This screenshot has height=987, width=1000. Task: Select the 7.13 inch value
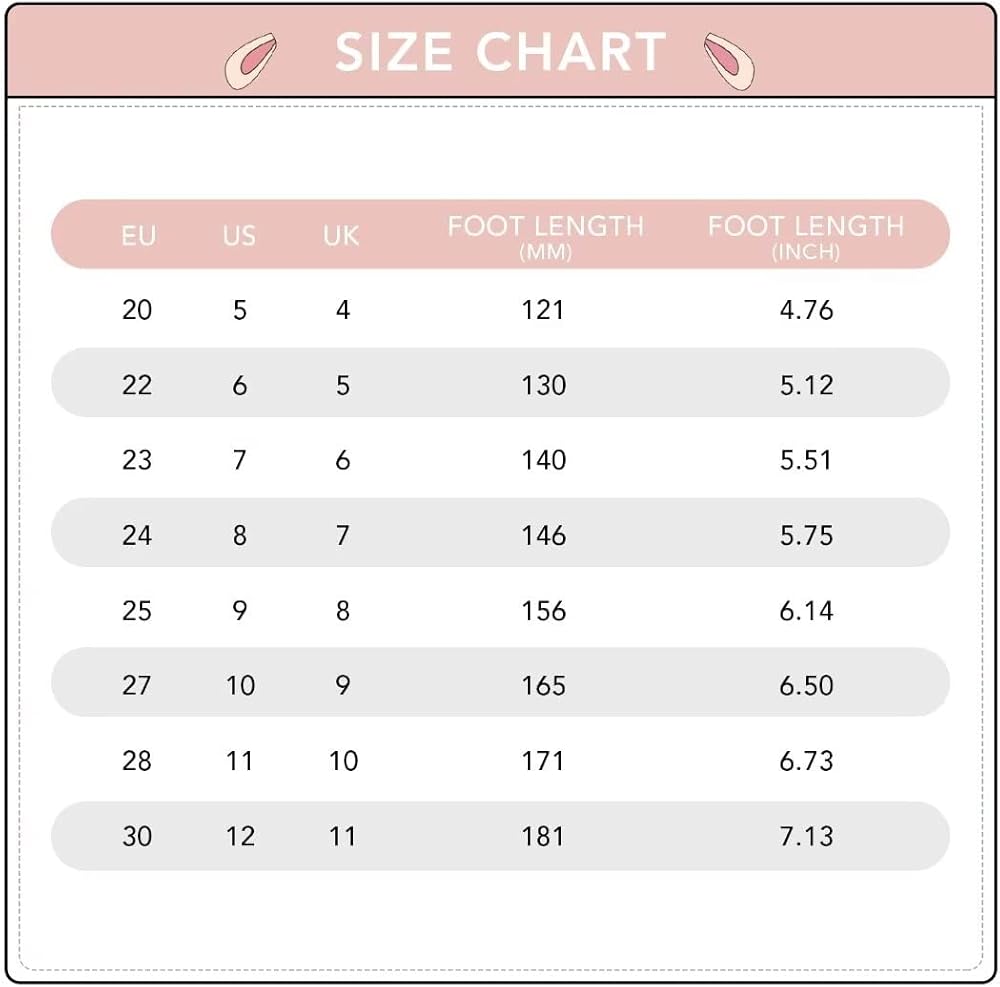[x=806, y=835]
